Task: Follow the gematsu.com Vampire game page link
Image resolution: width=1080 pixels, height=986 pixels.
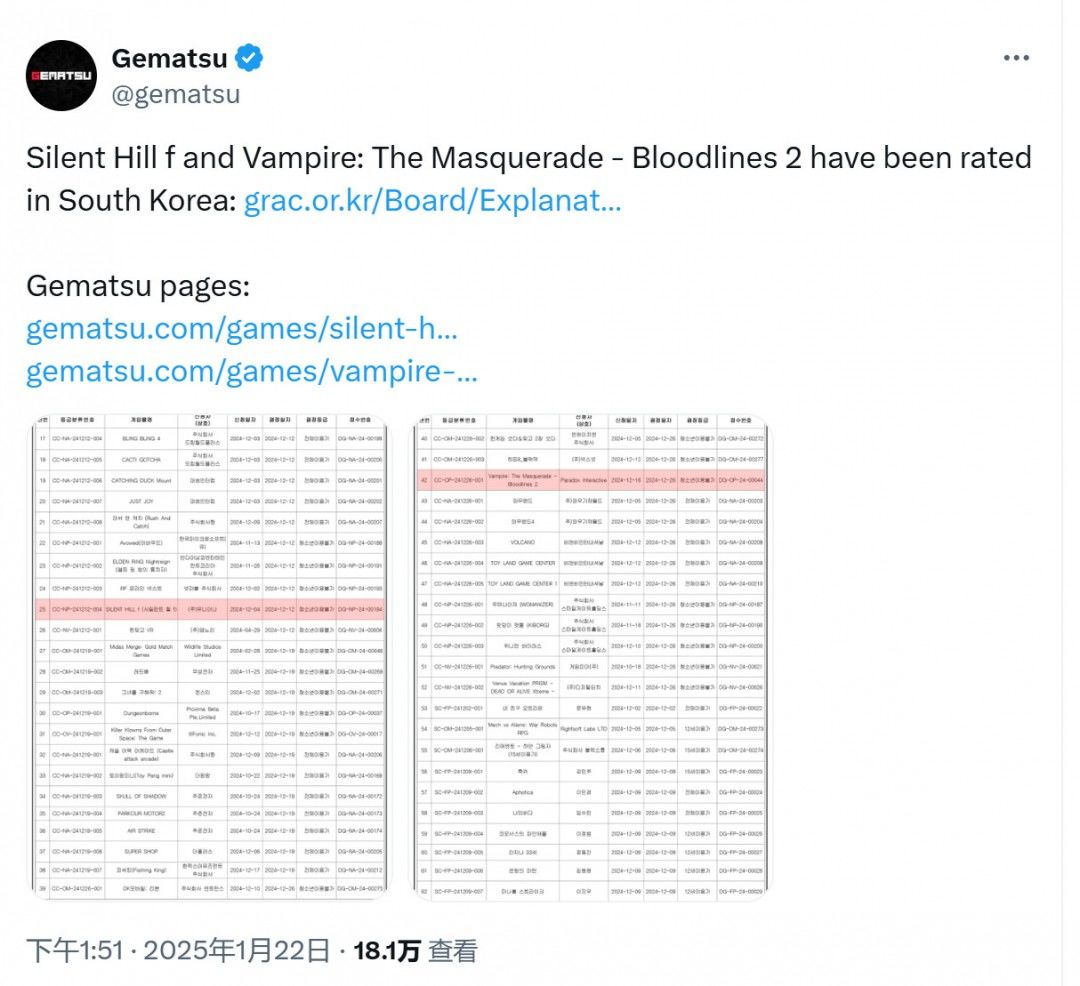Action: pos(251,372)
